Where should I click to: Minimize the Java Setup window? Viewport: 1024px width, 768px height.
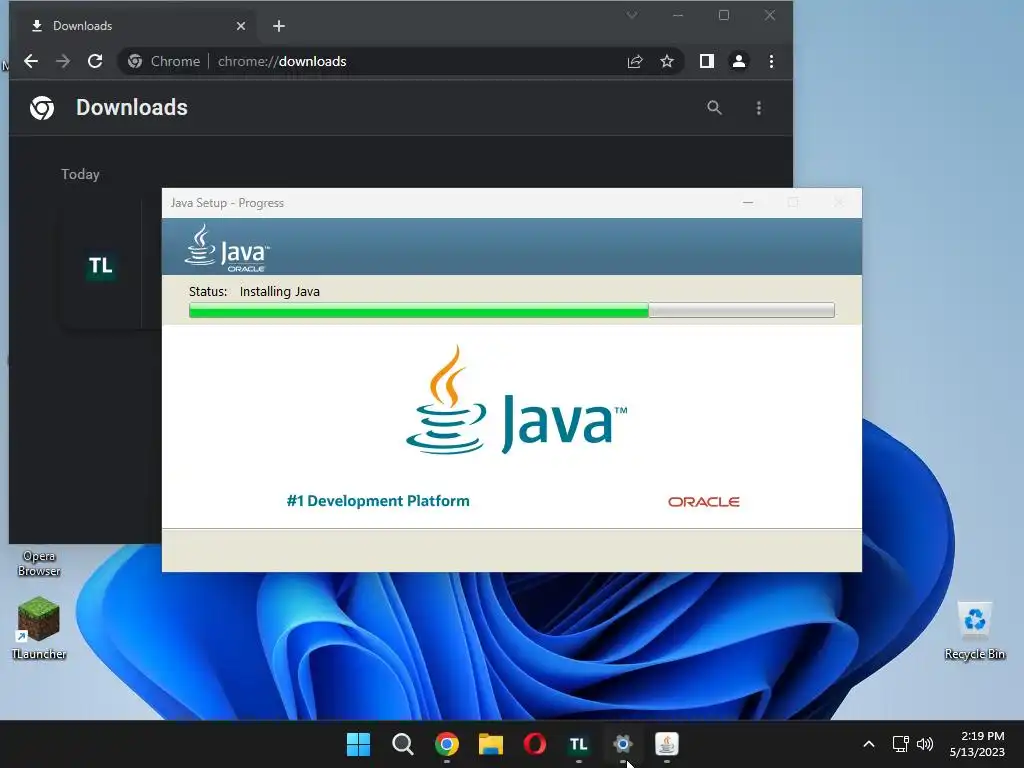click(748, 203)
